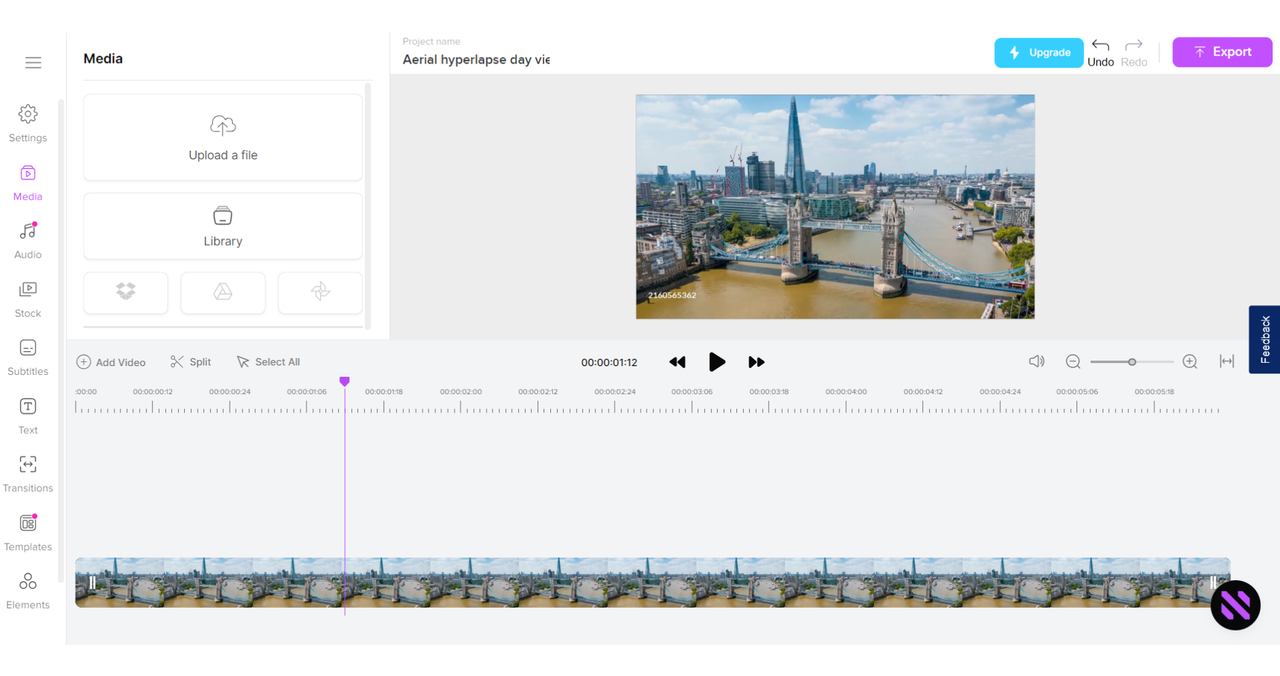The height and width of the screenshot is (676, 1280).
Task: Click Upload a file
Action: (x=223, y=138)
